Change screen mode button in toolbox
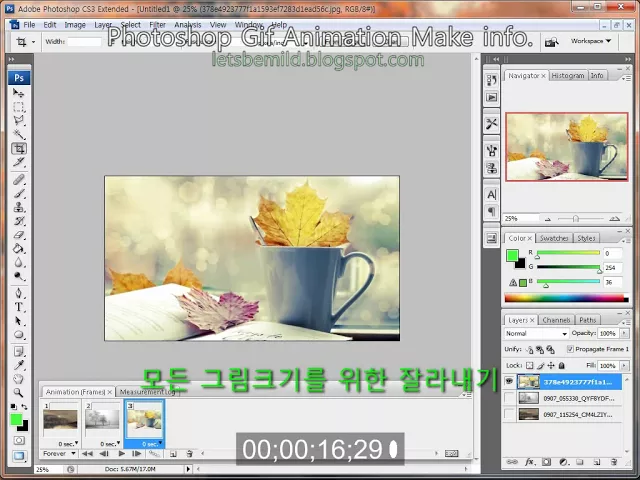The height and width of the screenshot is (480, 640). point(19,456)
